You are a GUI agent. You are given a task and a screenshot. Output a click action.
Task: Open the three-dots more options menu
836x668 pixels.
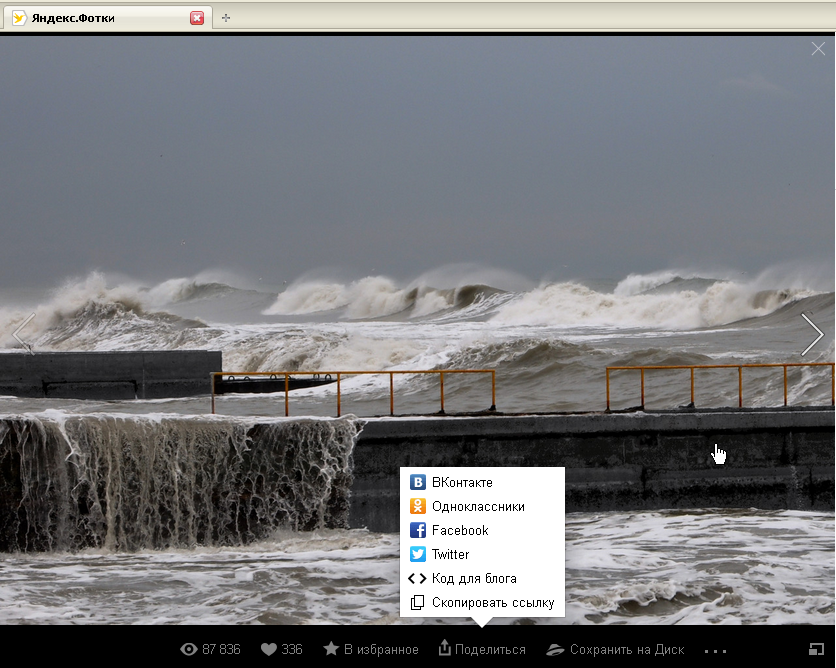[x=715, y=650]
